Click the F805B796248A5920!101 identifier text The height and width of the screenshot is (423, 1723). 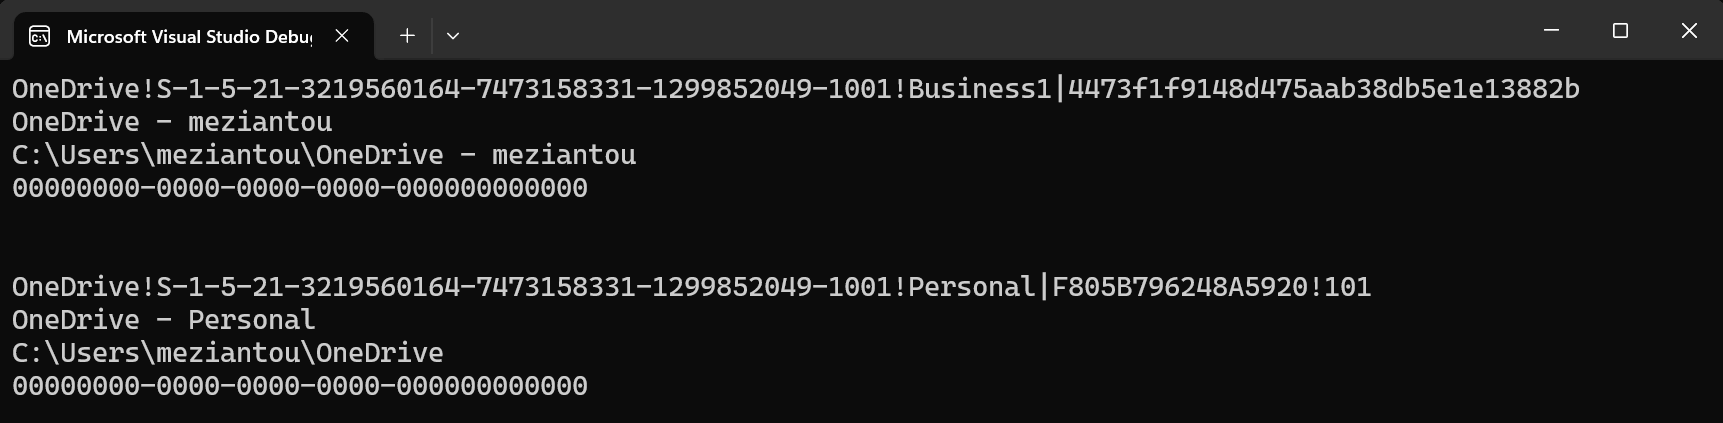(x=1211, y=287)
